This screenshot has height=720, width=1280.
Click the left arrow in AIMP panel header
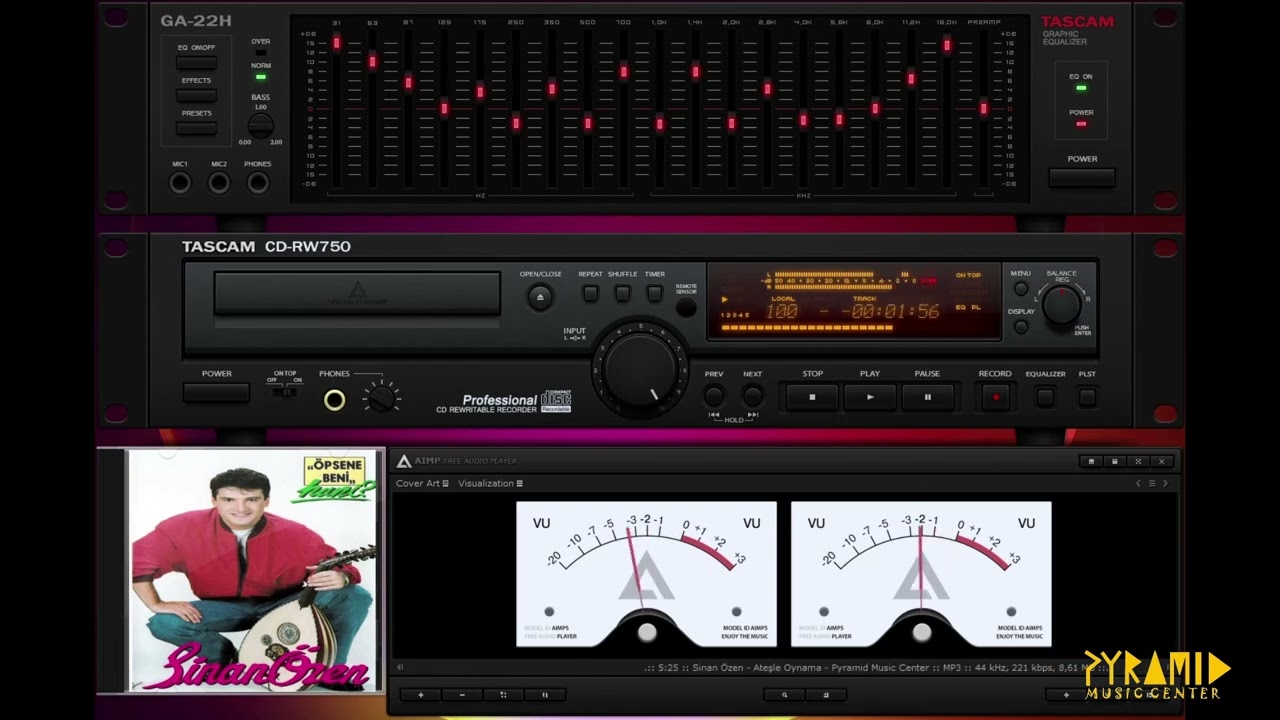tap(1138, 483)
